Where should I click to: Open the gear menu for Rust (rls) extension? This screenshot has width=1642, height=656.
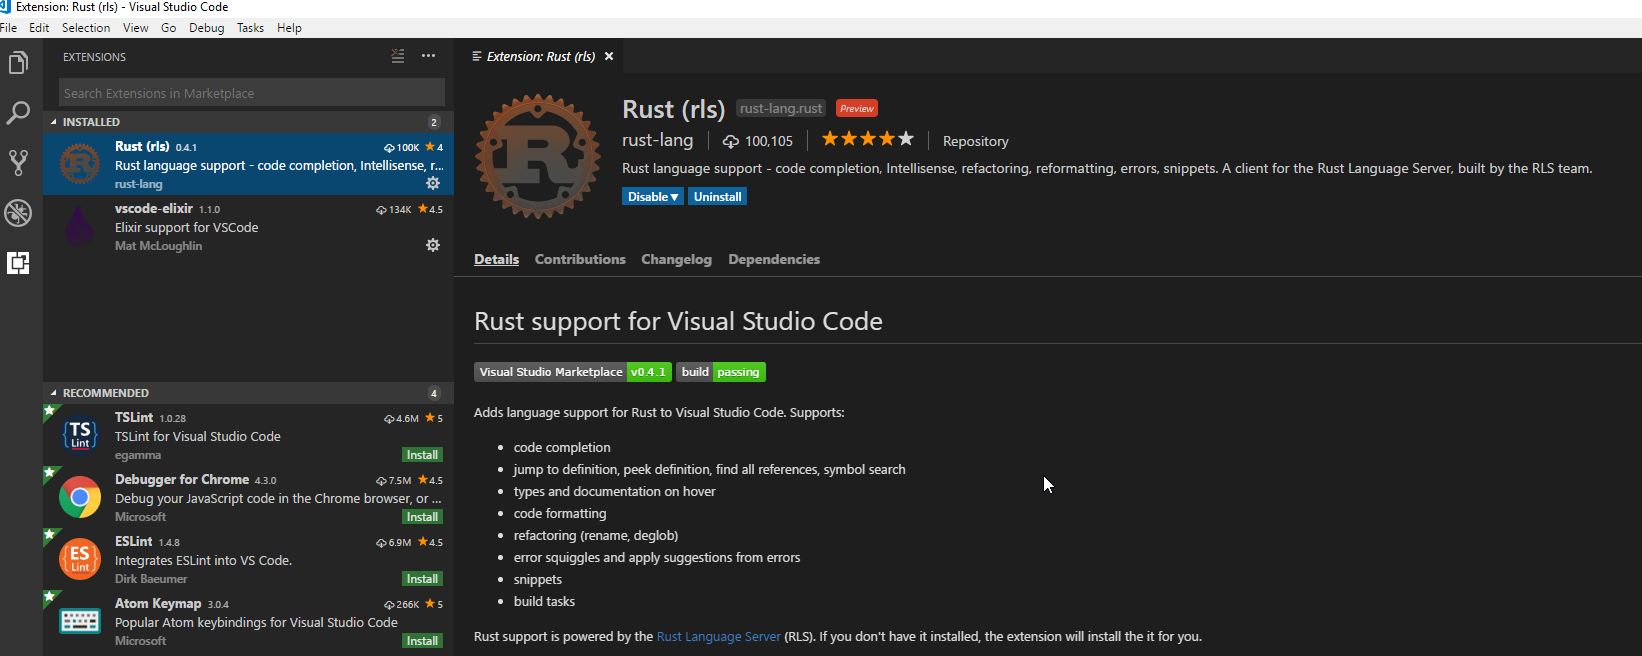(433, 183)
